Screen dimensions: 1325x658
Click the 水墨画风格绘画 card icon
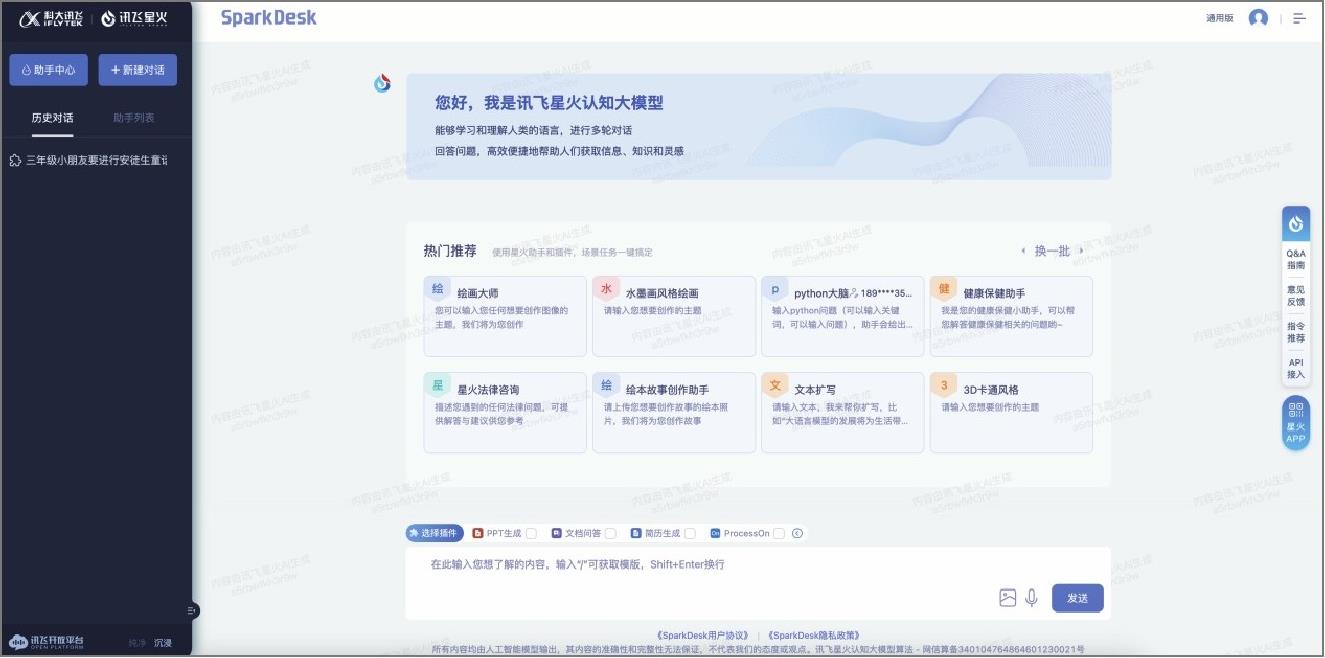pos(605,288)
